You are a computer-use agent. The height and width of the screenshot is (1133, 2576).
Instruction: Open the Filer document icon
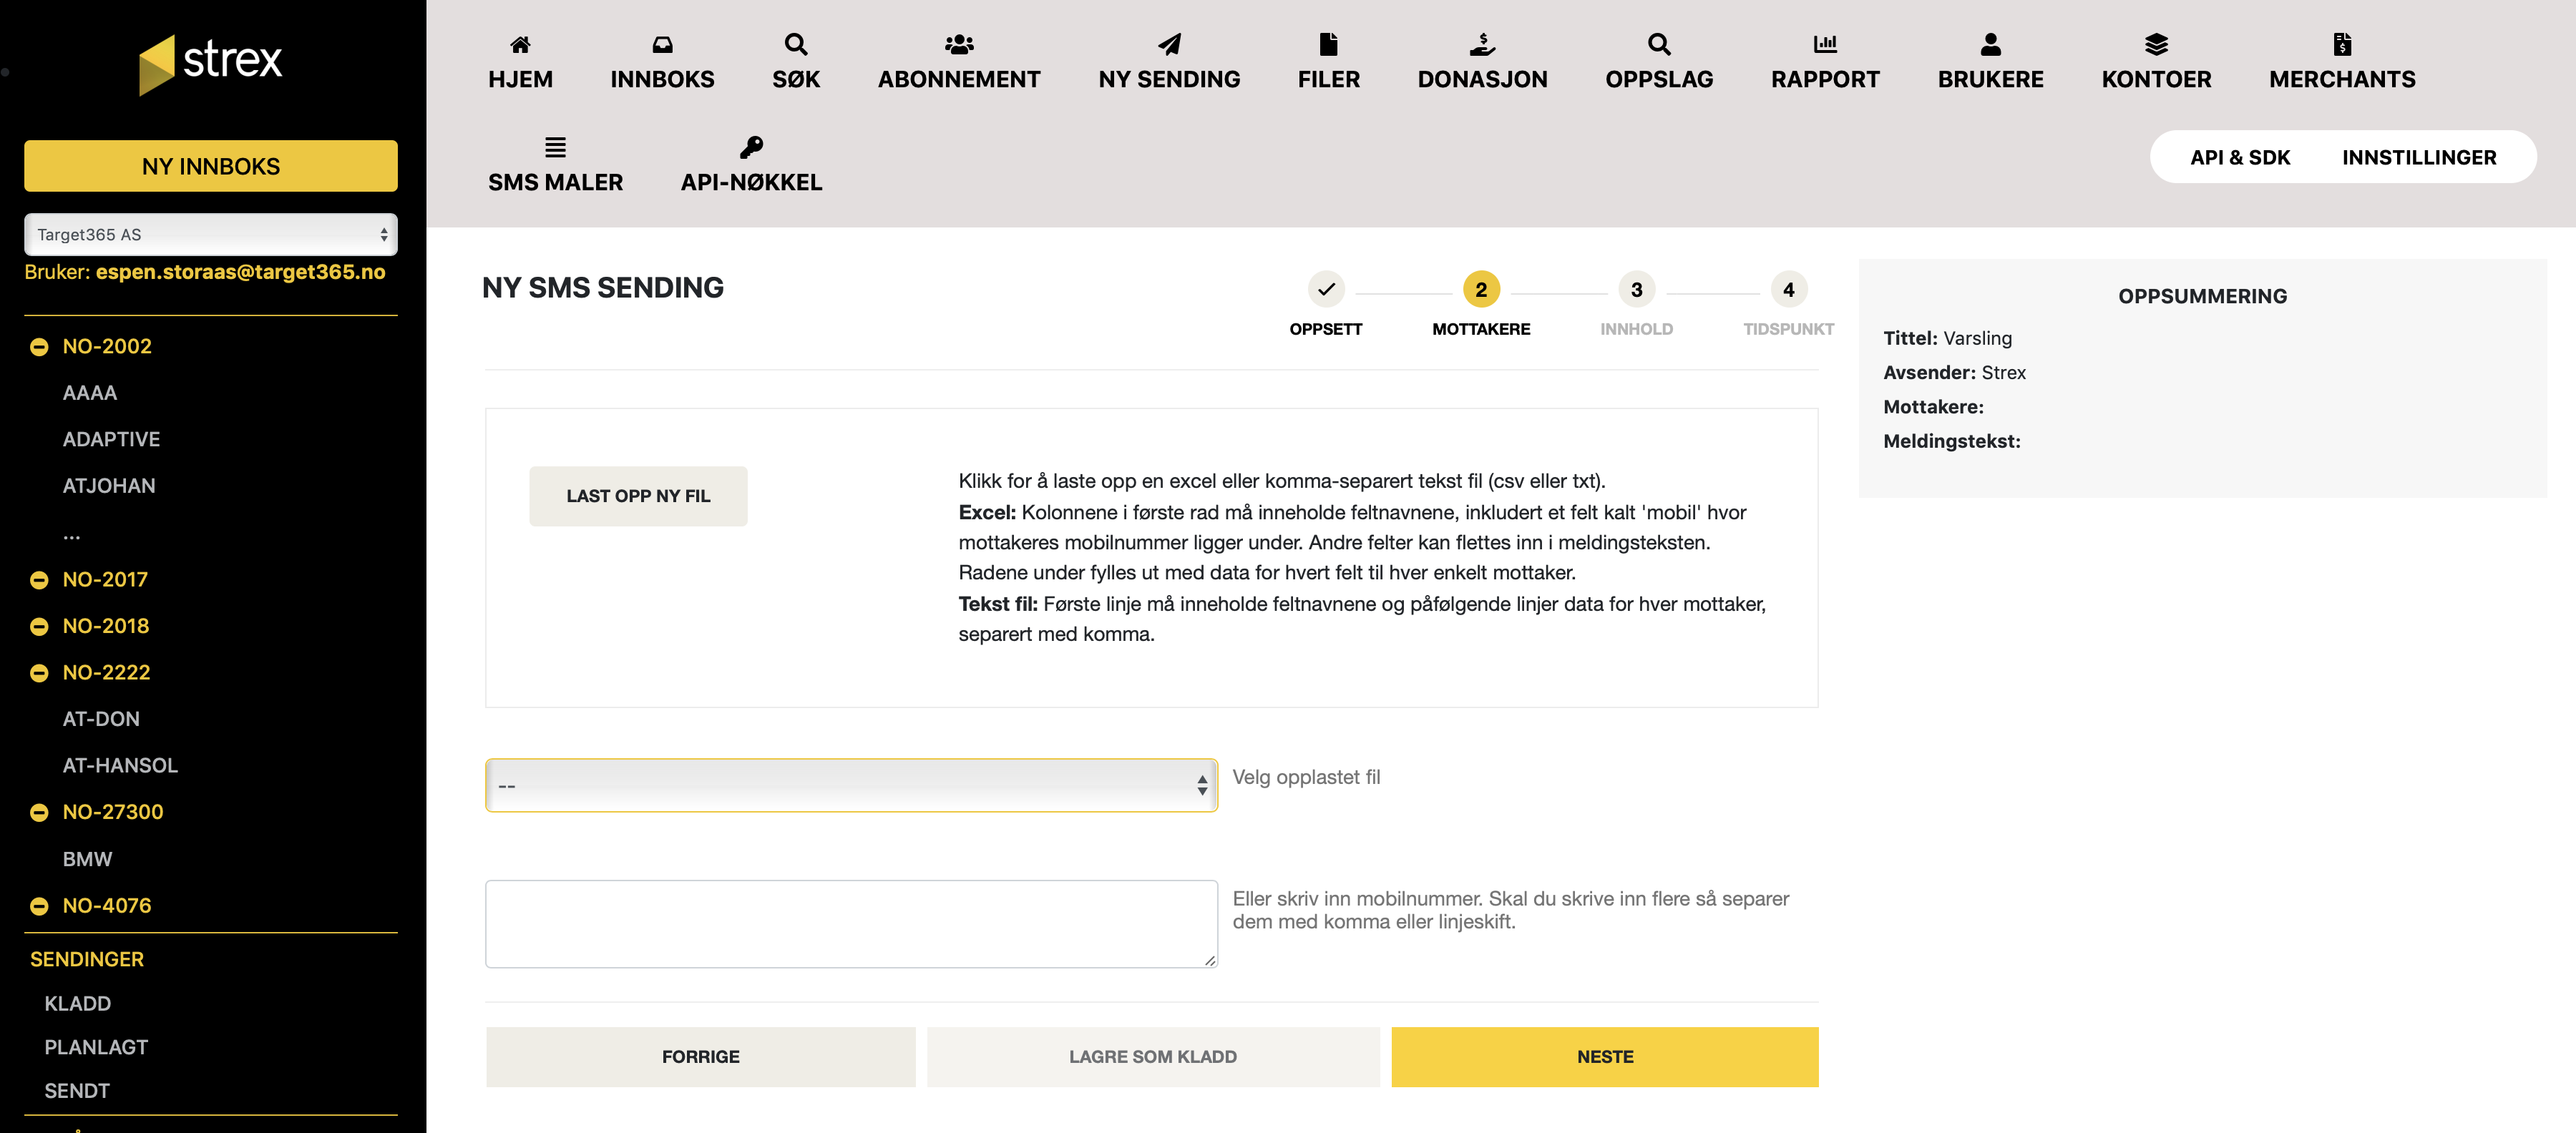tap(1328, 44)
